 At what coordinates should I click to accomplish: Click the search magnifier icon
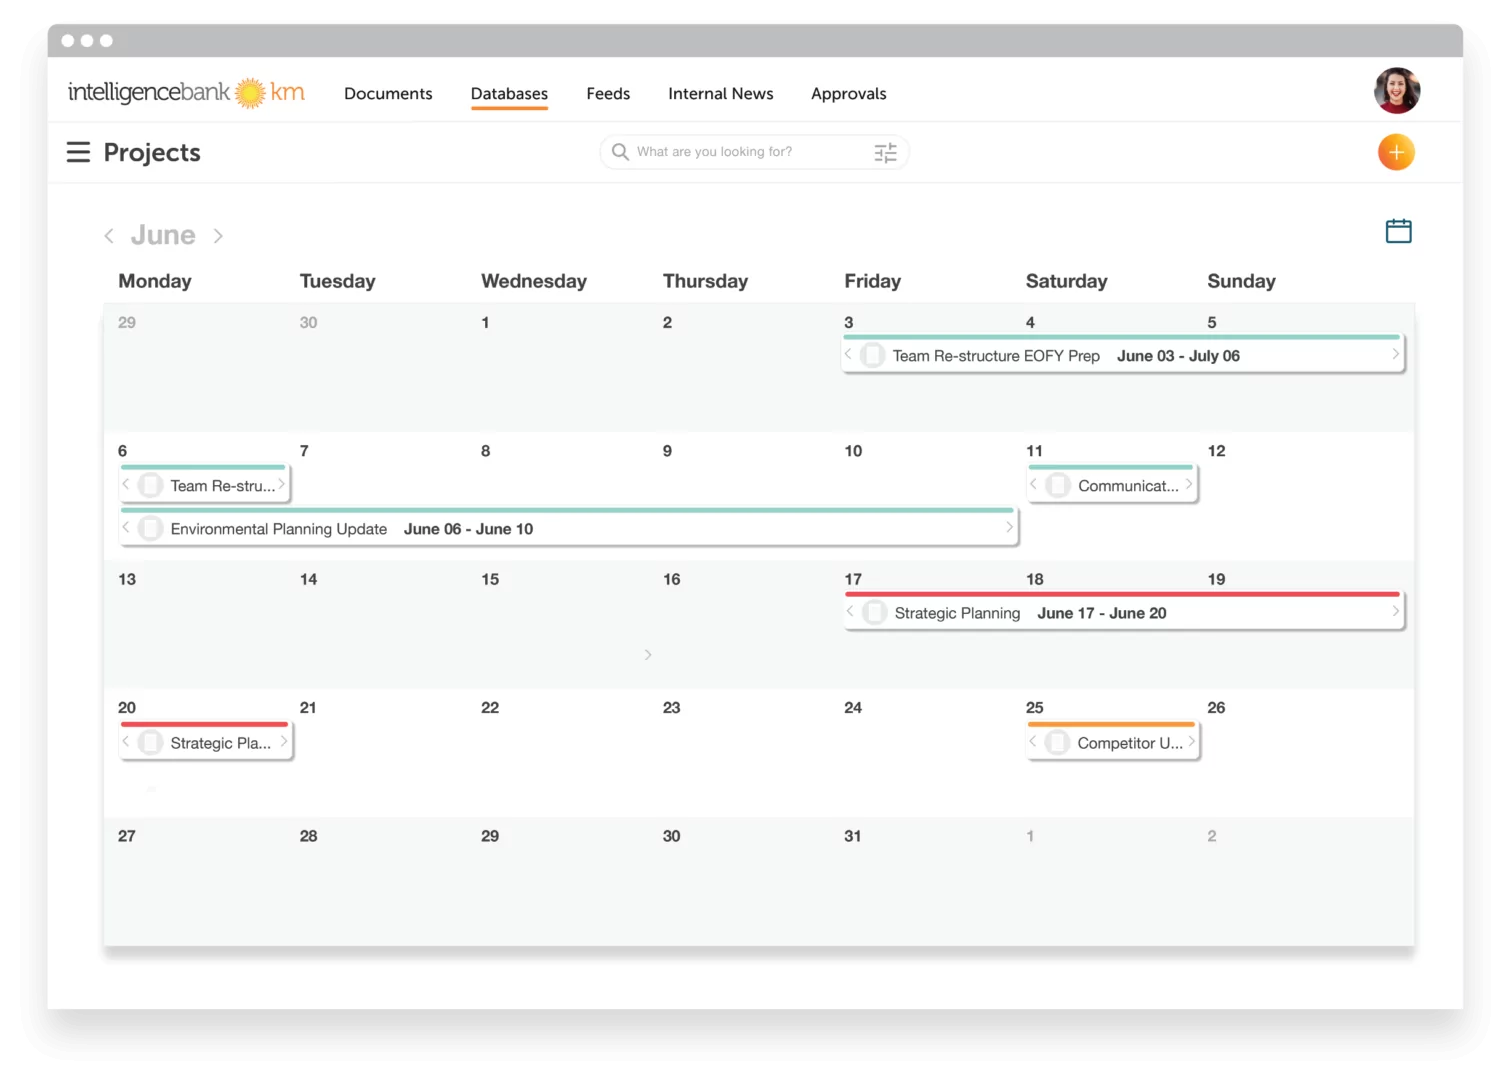[620, 152]
